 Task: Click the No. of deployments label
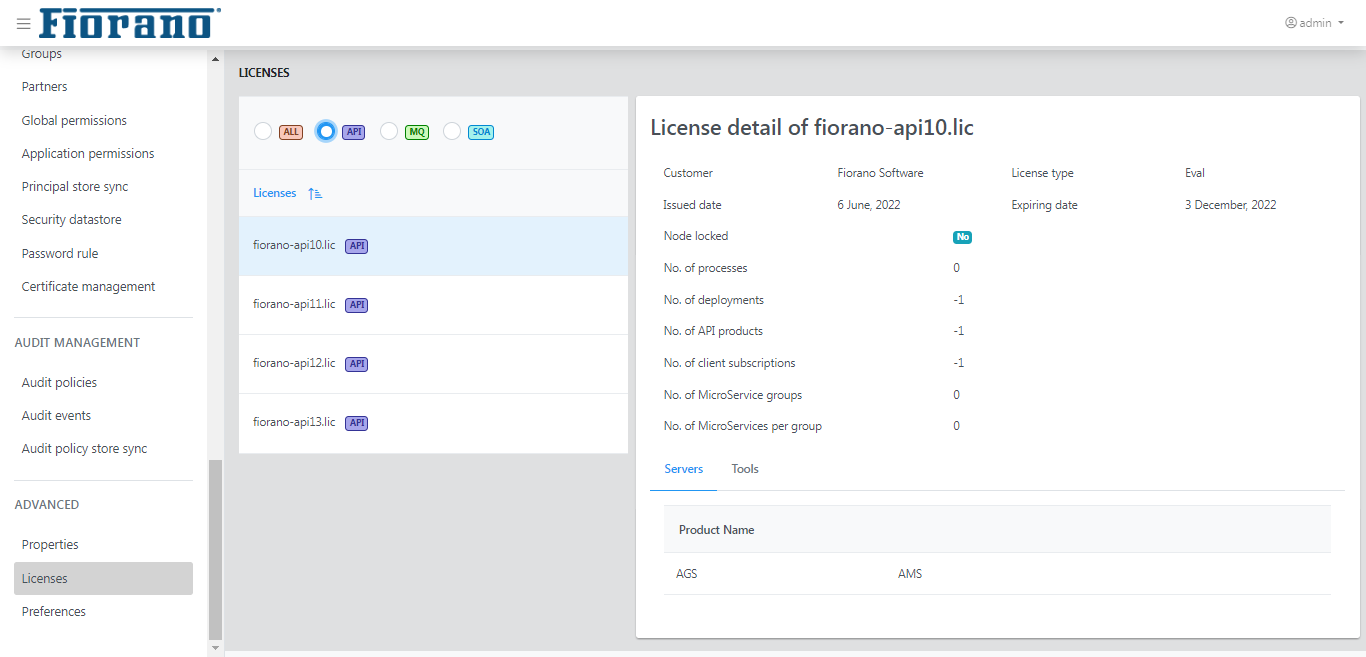[x=713, y=300]
